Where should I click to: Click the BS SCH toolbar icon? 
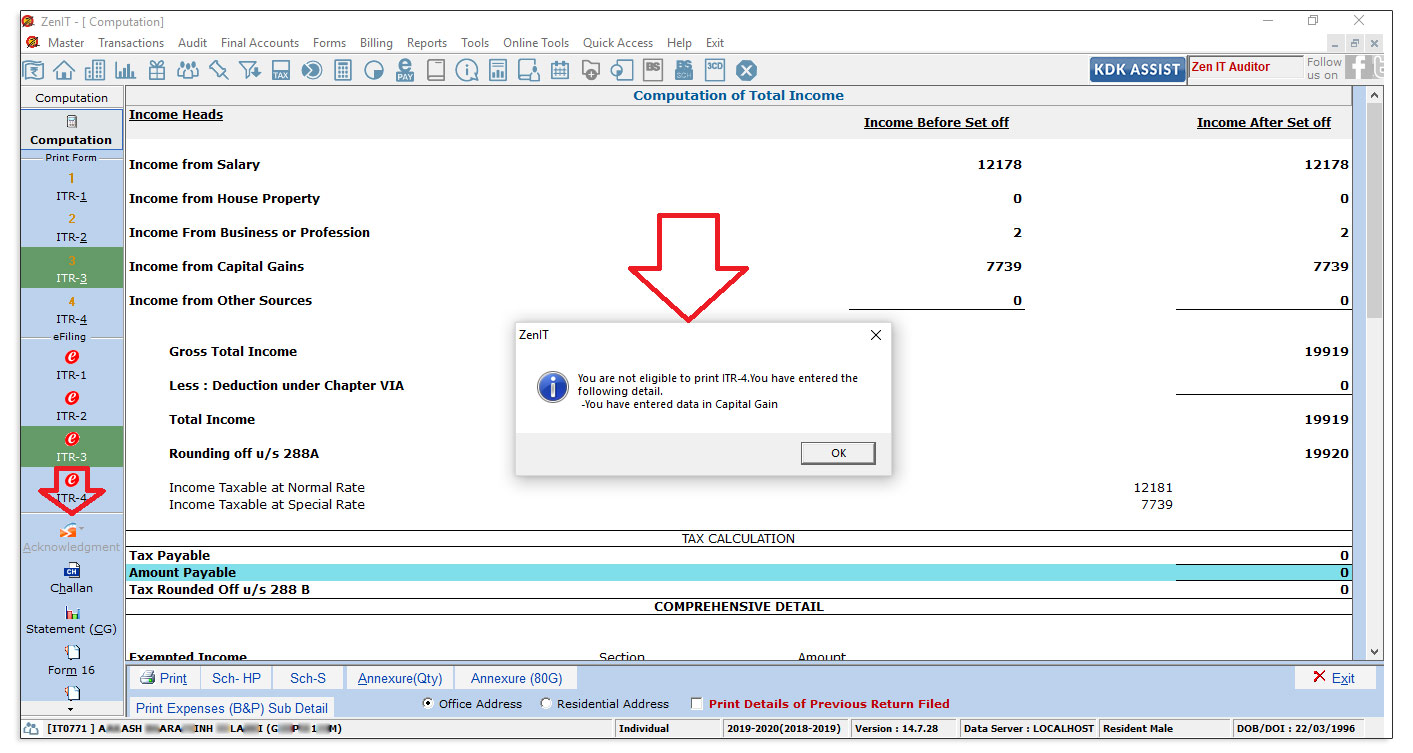(684, 69)
